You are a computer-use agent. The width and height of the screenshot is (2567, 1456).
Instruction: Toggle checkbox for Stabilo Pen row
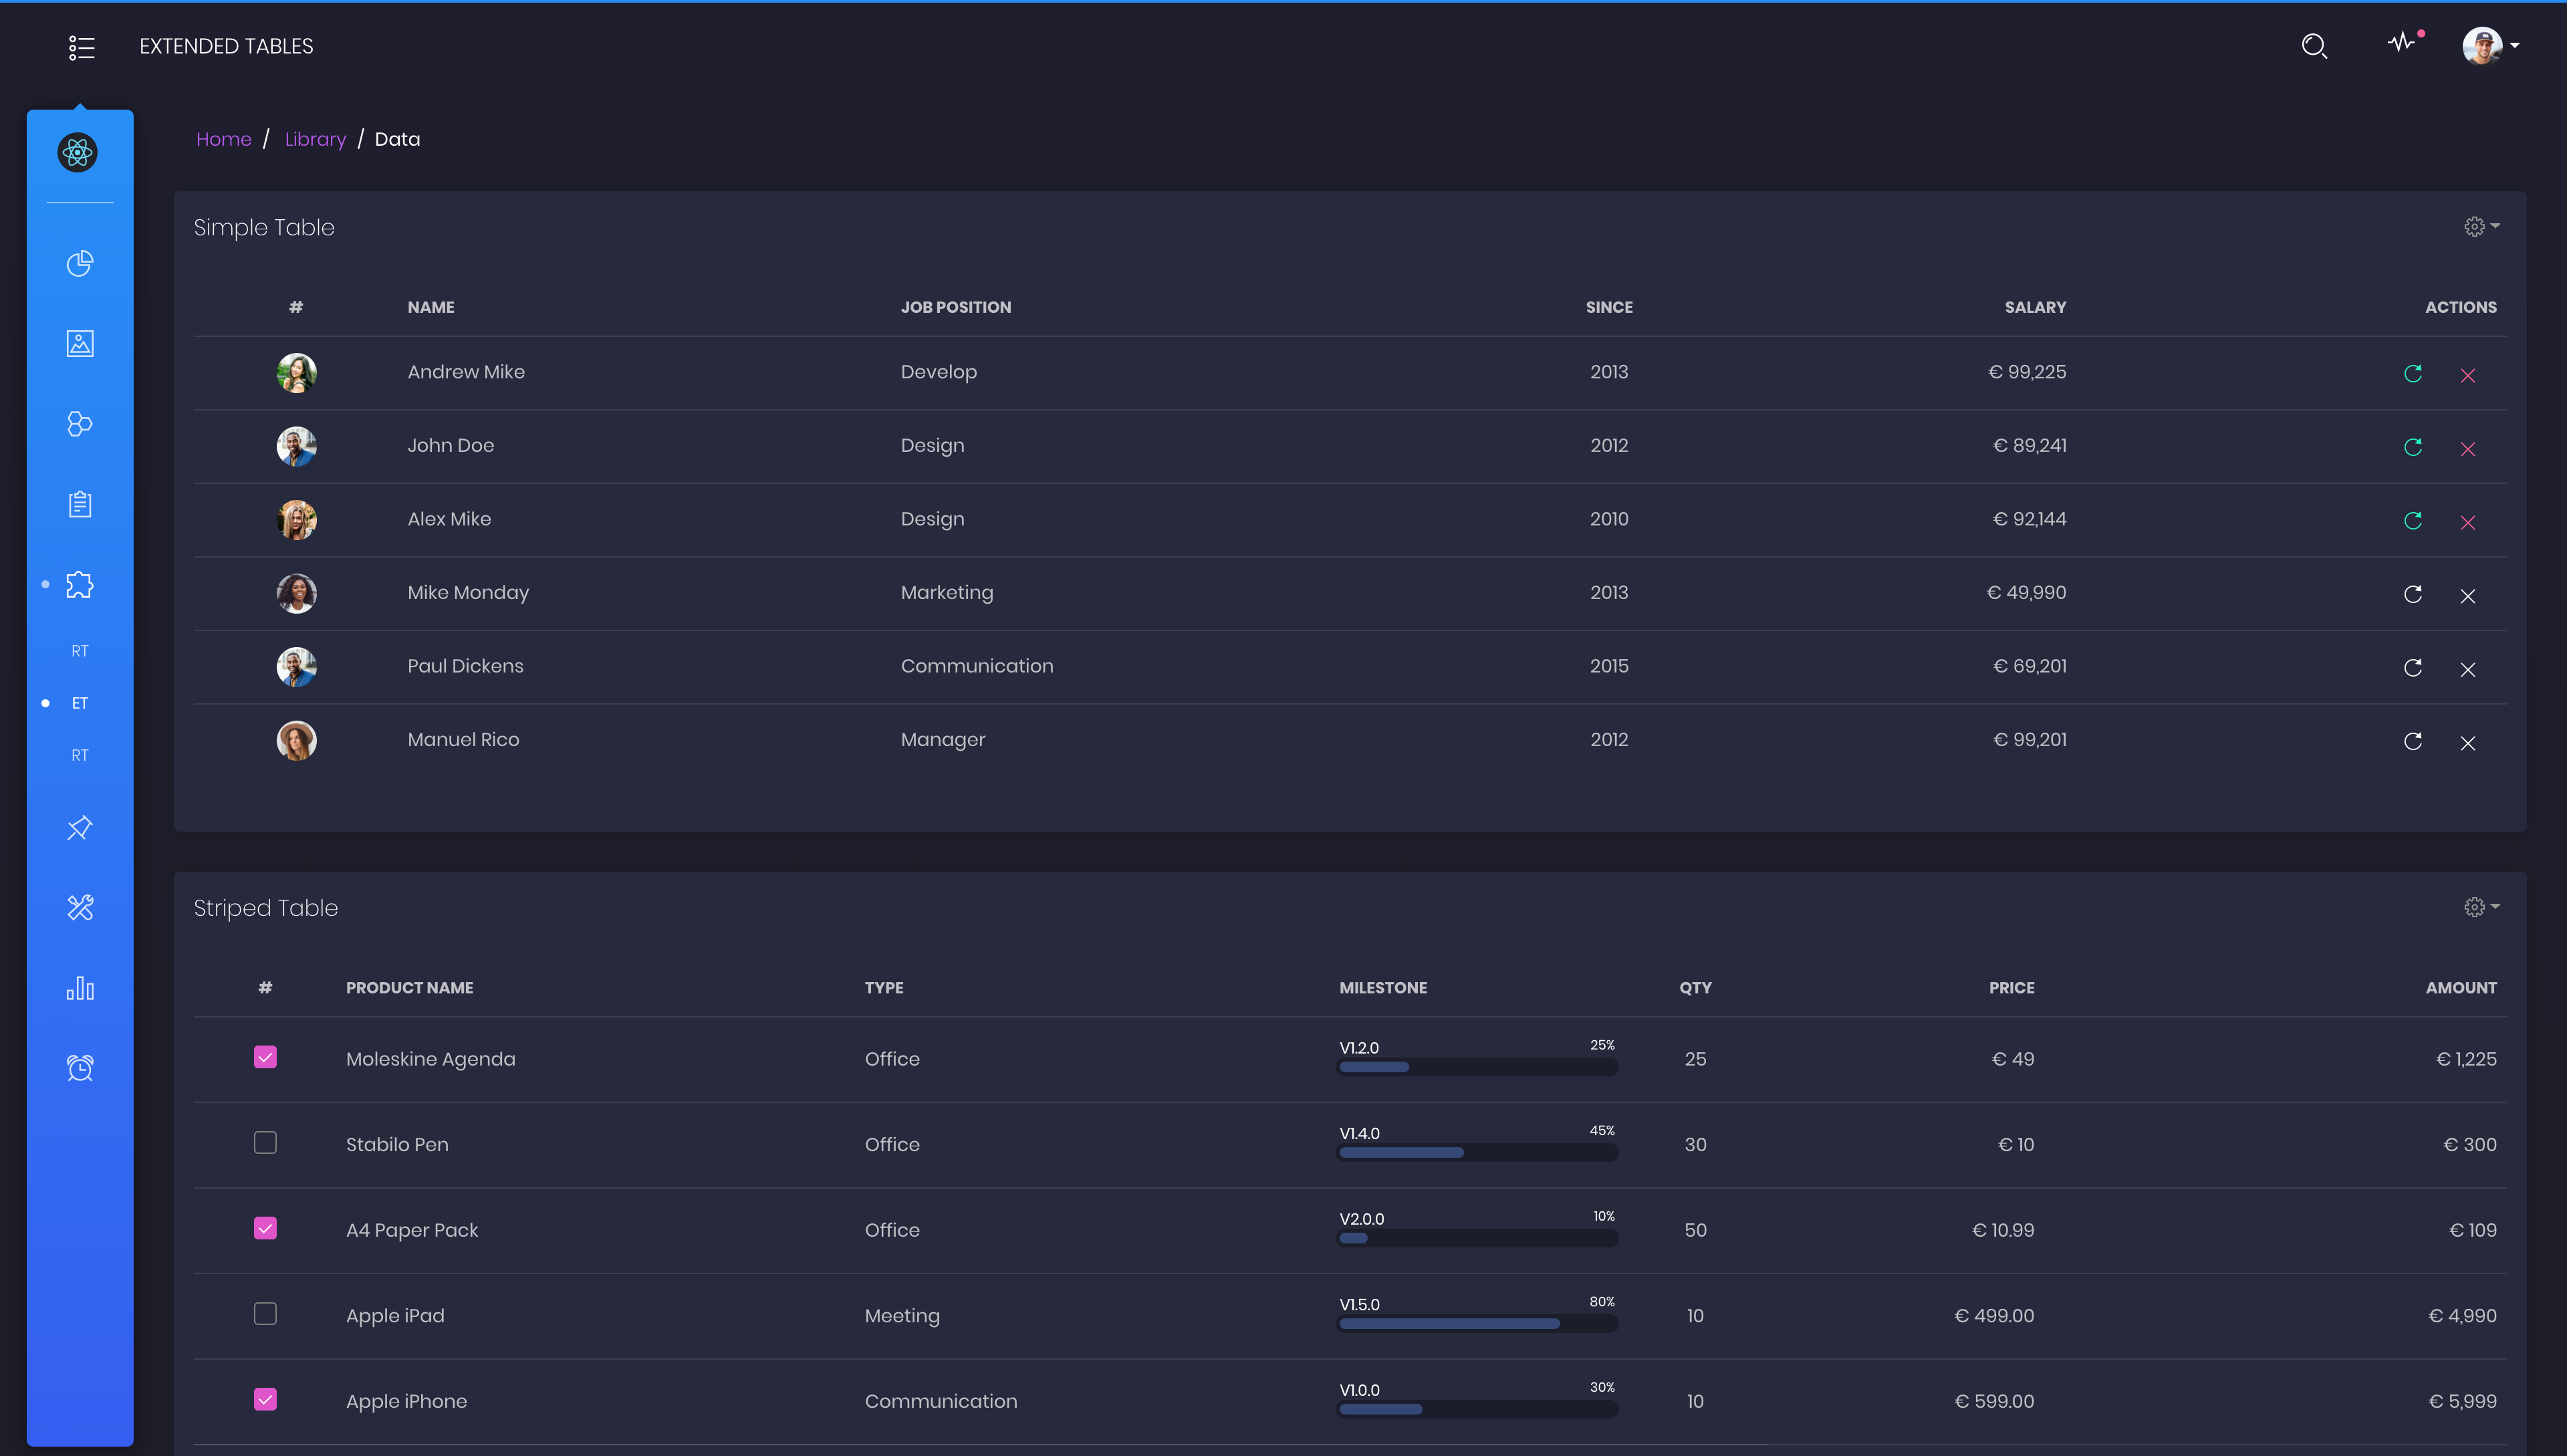265,1144
